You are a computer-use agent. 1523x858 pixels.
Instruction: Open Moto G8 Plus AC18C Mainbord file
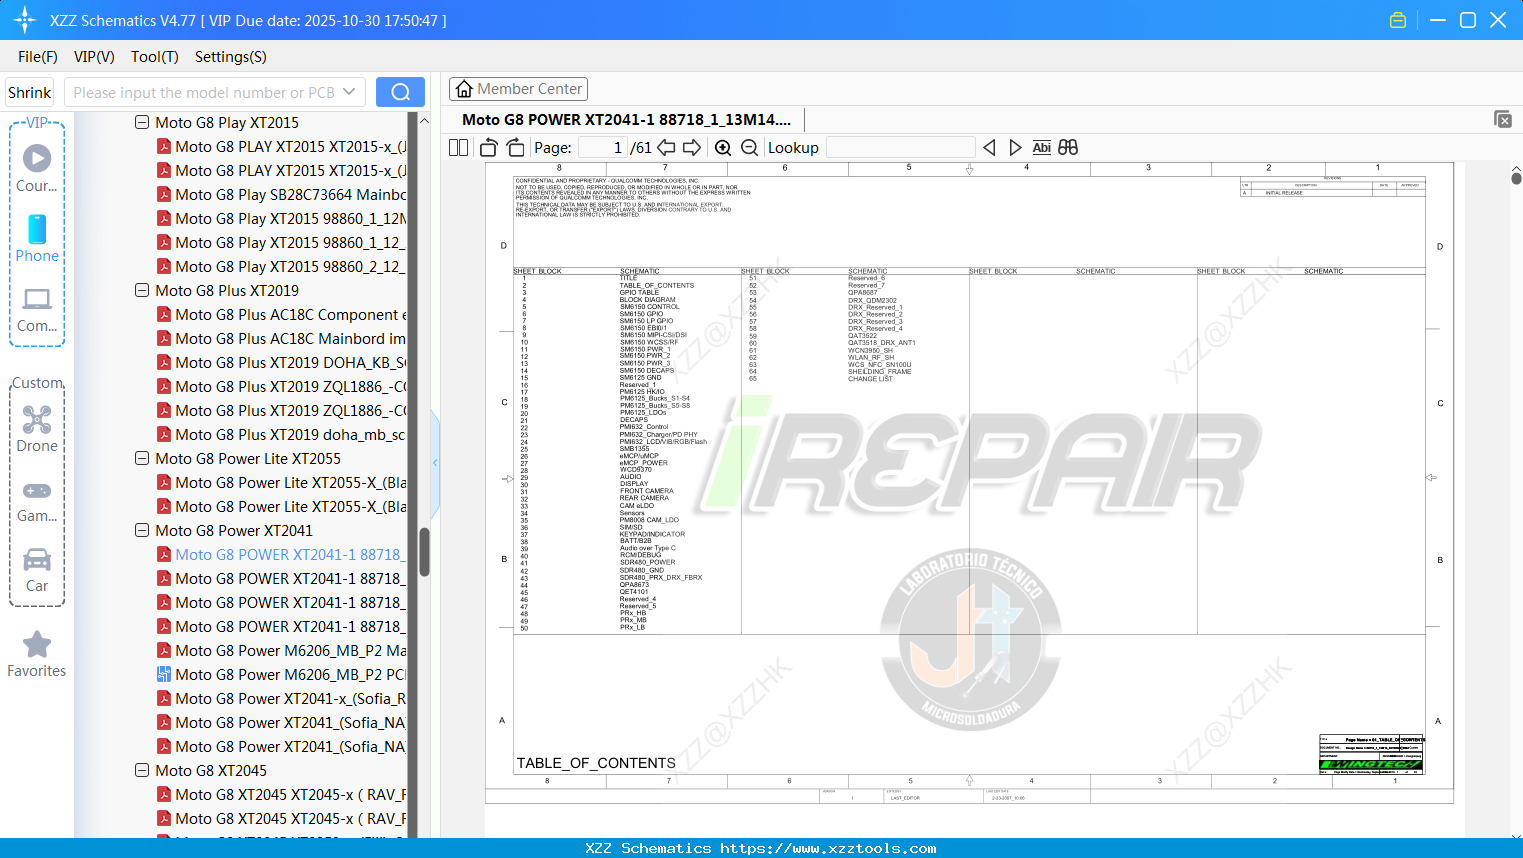pyautogui.click(x=281, y=338)
